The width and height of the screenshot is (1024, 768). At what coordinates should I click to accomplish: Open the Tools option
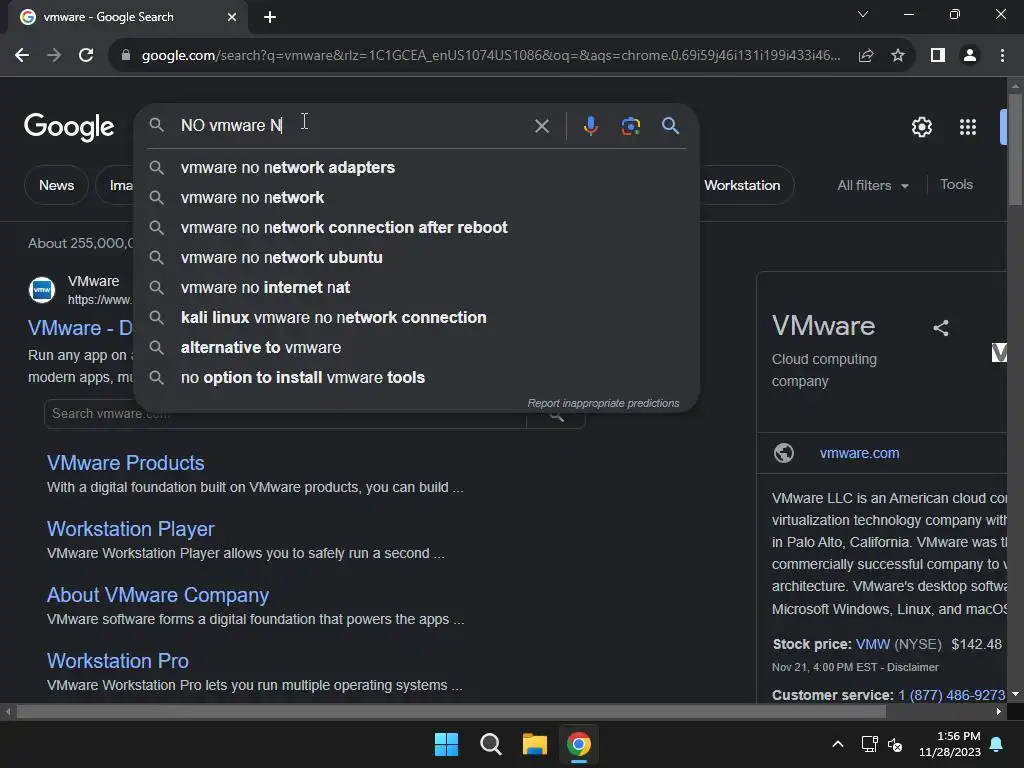click(956, 185)
